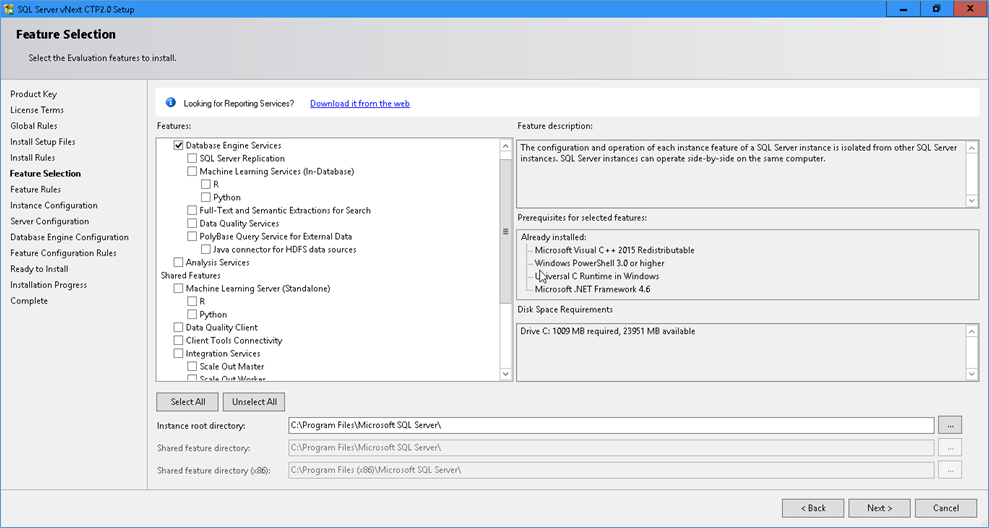Screen dimensions: 989x528
Task: Select the Installation Progress step
Action: [x=49, y=285]
